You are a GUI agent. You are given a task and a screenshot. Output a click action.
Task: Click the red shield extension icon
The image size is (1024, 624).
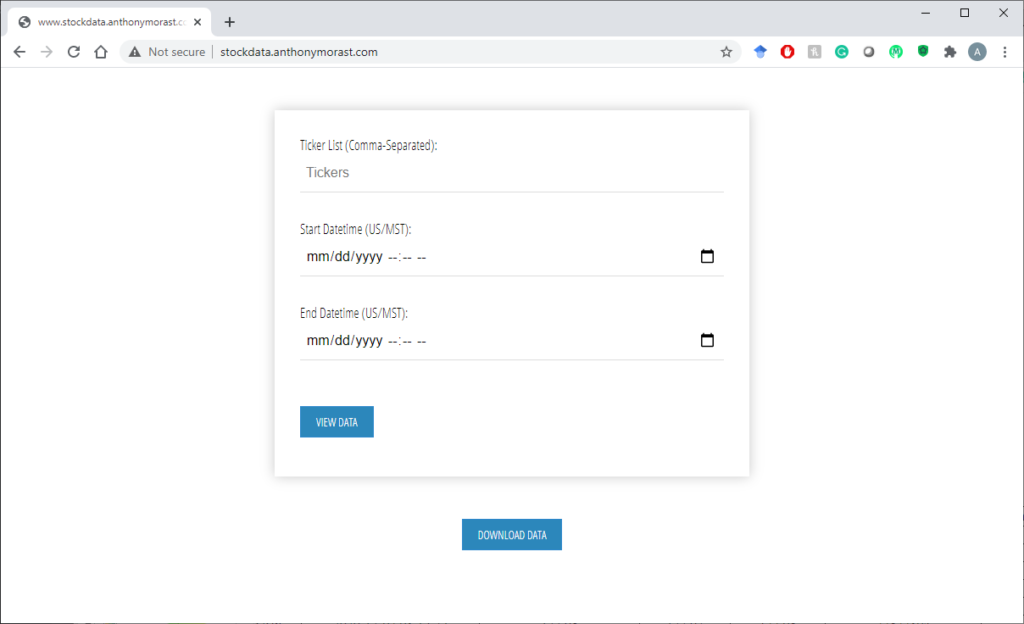[x=788, y=52]
